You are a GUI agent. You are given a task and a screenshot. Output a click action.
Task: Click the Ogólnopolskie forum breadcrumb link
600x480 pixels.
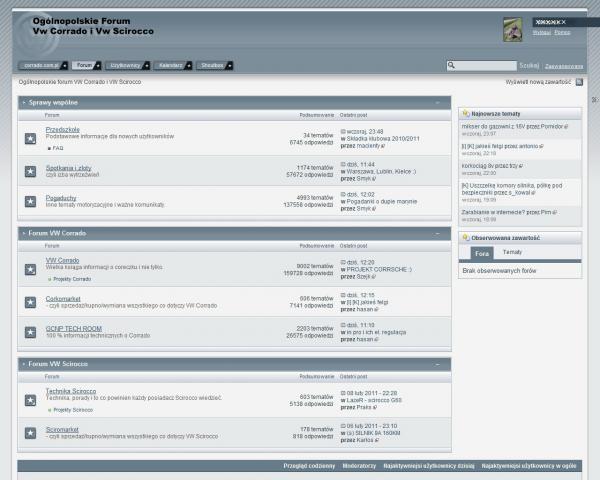[x=80, y=82]
